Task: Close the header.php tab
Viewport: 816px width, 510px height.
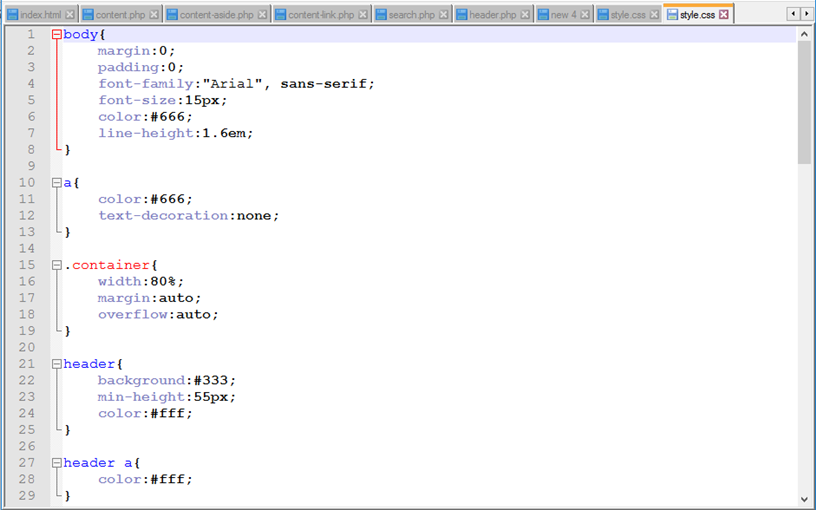Action: [x=525, y=15]
